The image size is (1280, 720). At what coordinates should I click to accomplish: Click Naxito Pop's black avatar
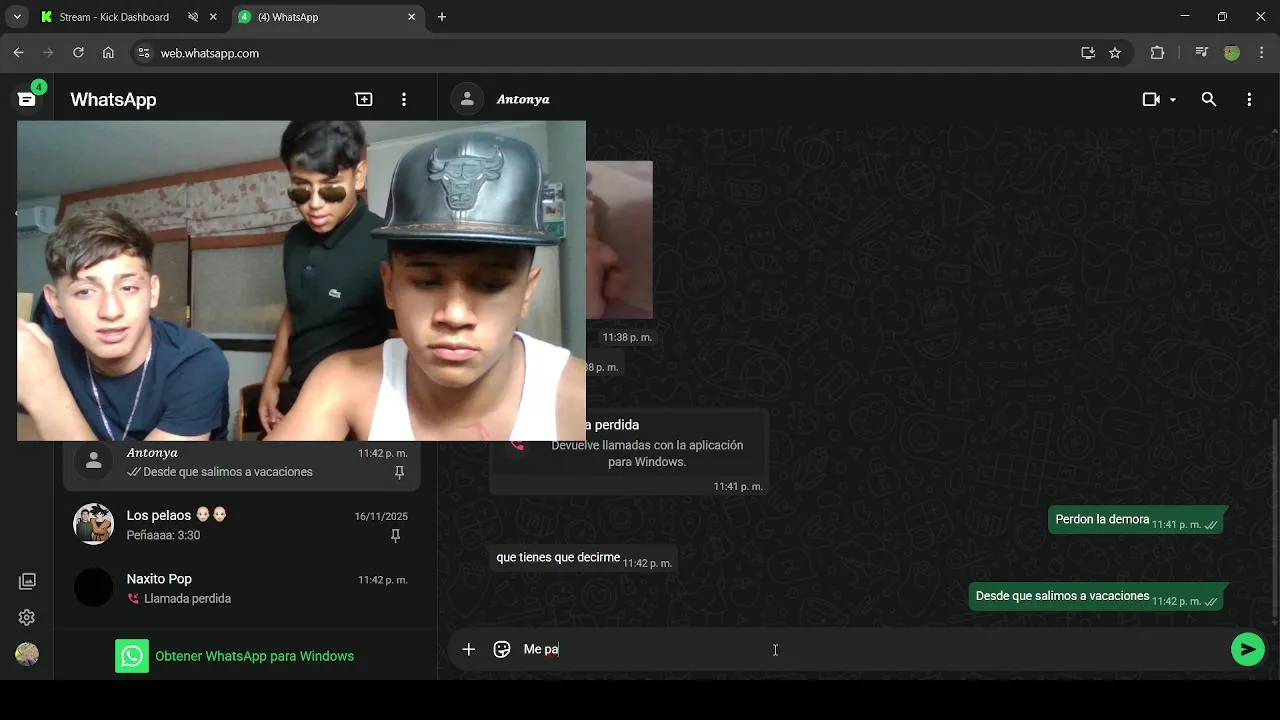point(94,587)
